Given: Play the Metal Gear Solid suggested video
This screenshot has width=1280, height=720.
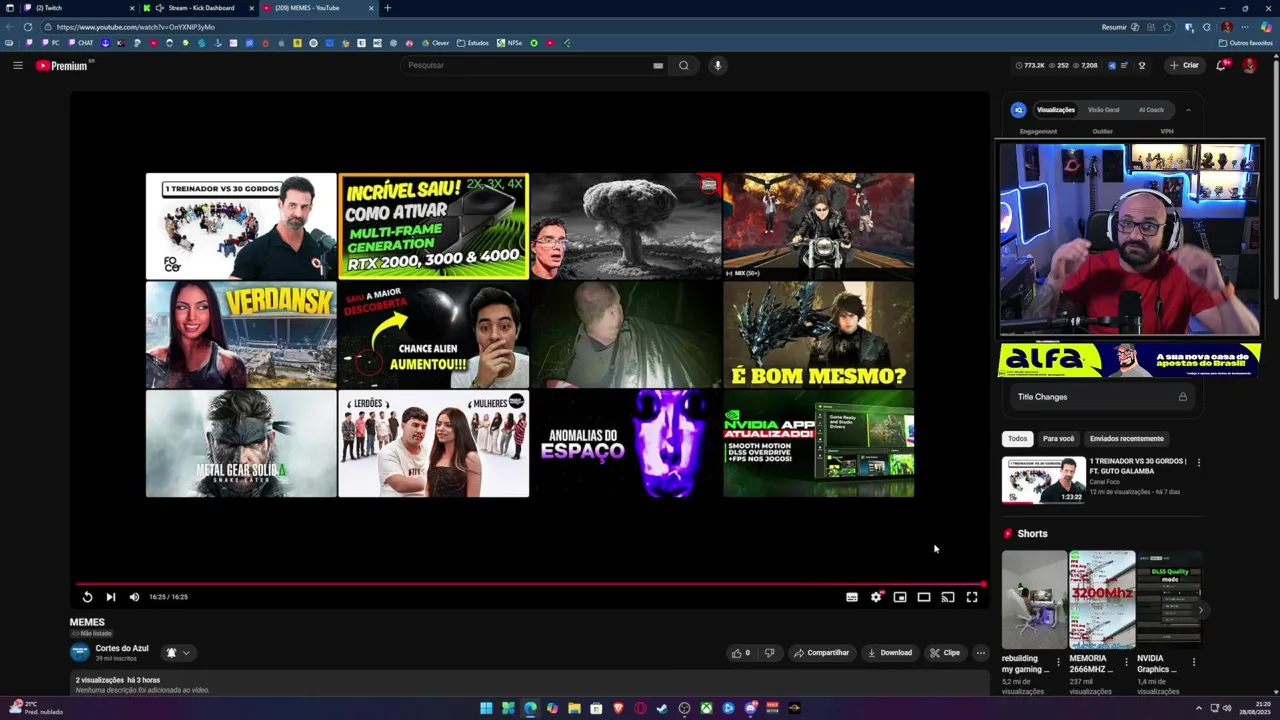Looking at the screenshot, I should tap(241, 443).
